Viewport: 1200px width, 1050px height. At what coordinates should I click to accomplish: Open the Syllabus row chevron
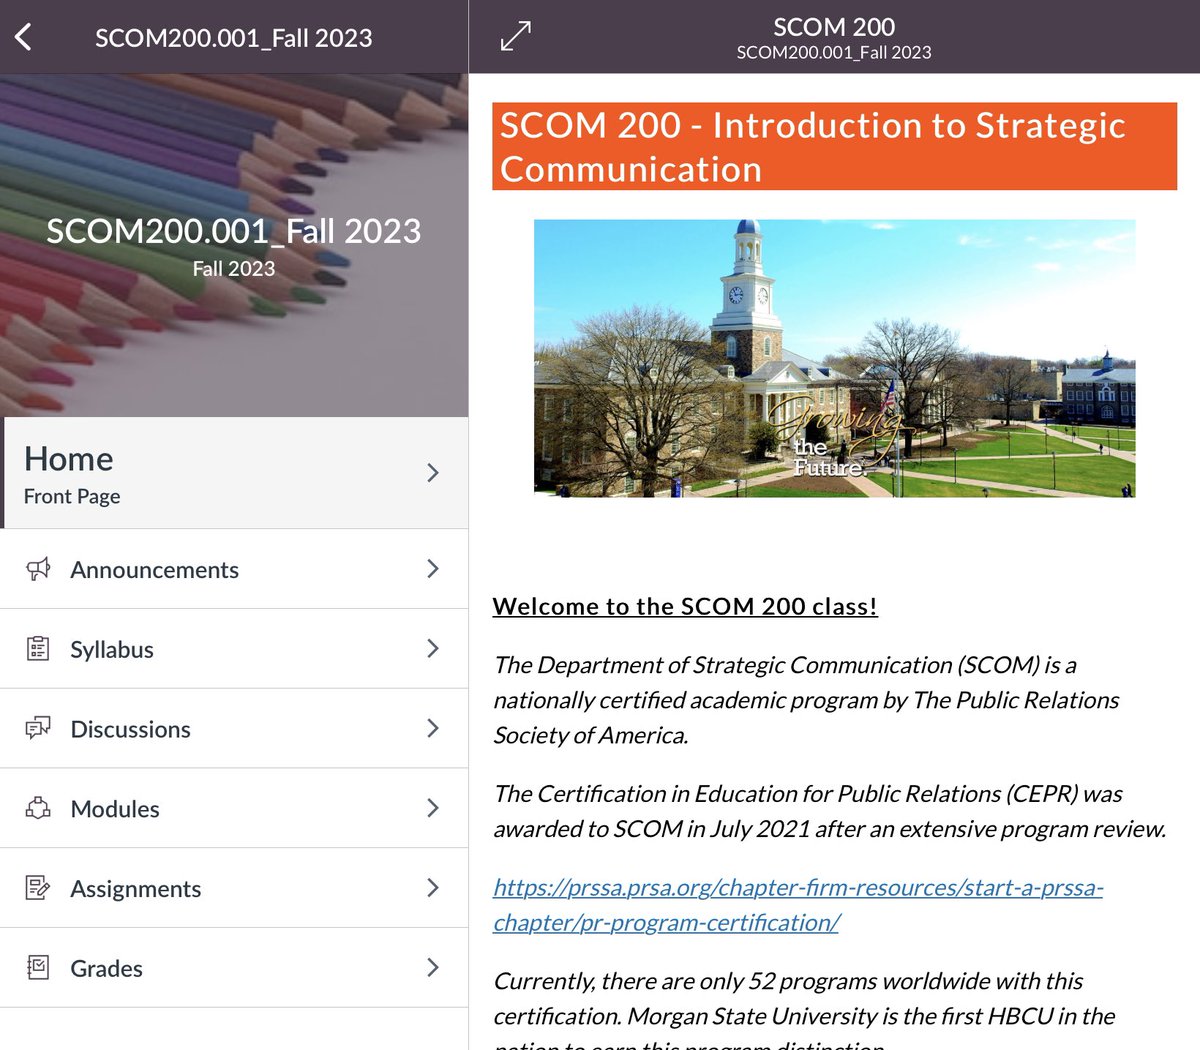(x=433, y=649)
